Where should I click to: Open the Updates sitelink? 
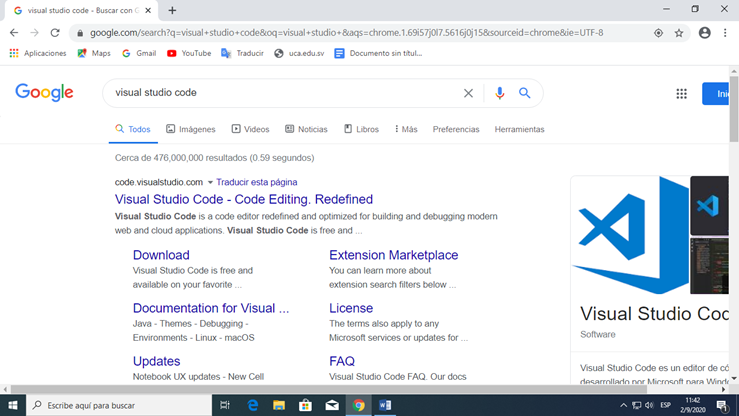(x=156, y=361)
